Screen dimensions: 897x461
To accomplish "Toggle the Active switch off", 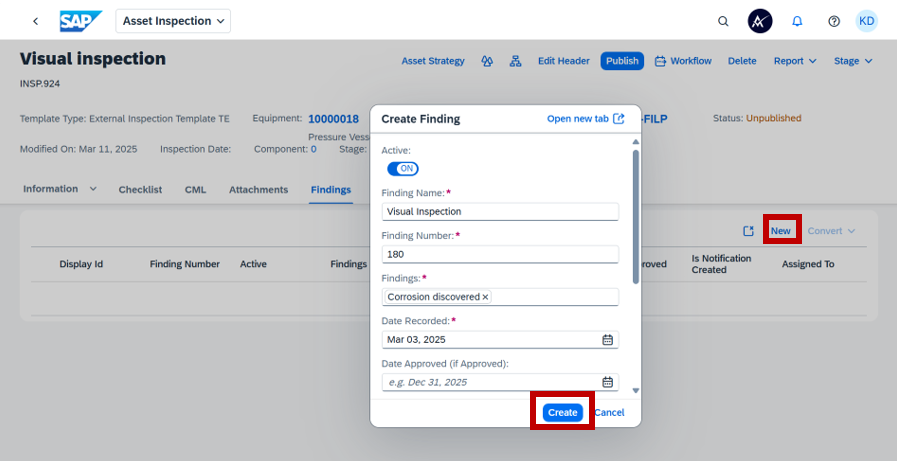I will coord(403,169).
